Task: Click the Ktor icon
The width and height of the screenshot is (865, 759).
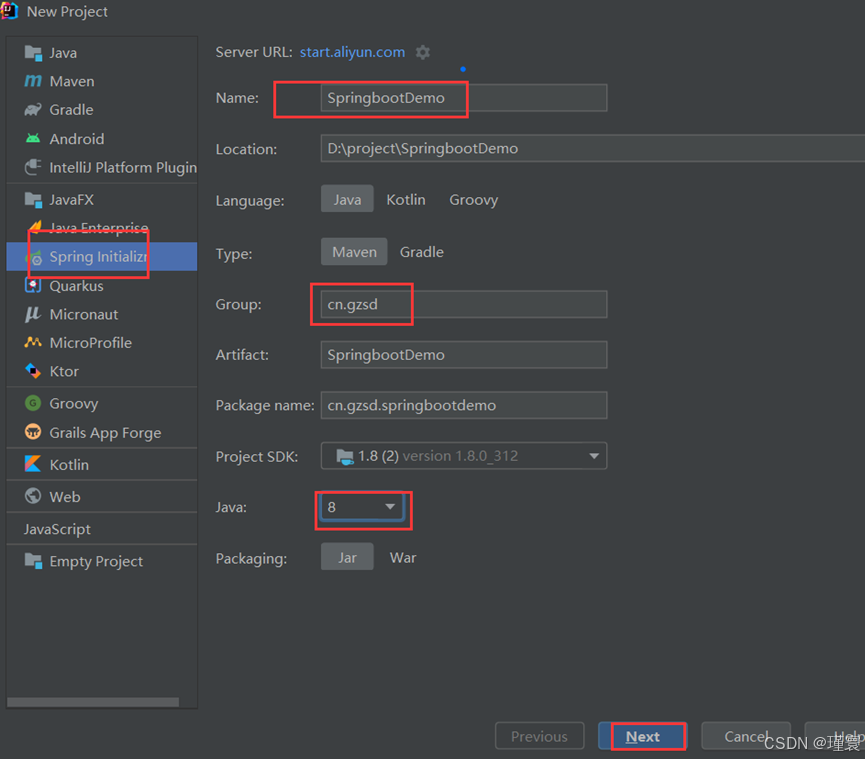Action: pos(33,371)
